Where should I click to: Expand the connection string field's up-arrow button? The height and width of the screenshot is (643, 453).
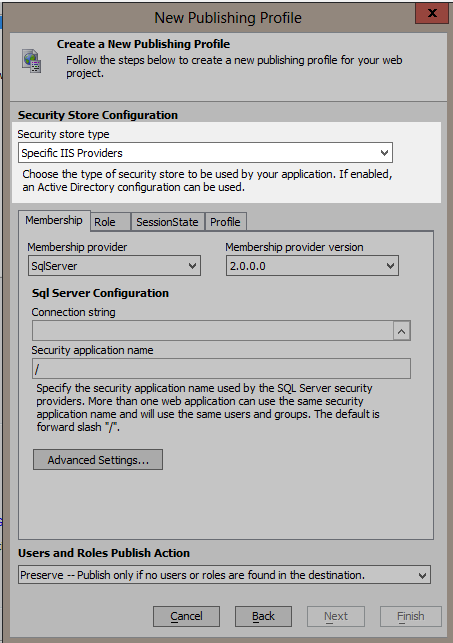(402, 331)
